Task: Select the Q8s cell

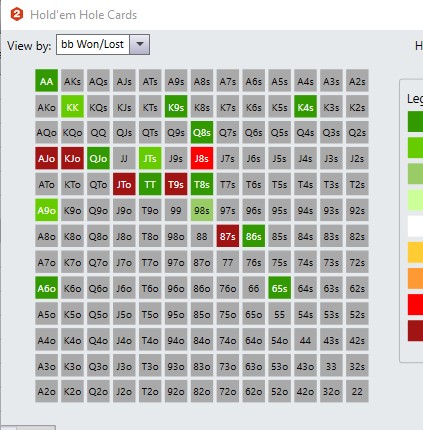Action: pos(202,133)
